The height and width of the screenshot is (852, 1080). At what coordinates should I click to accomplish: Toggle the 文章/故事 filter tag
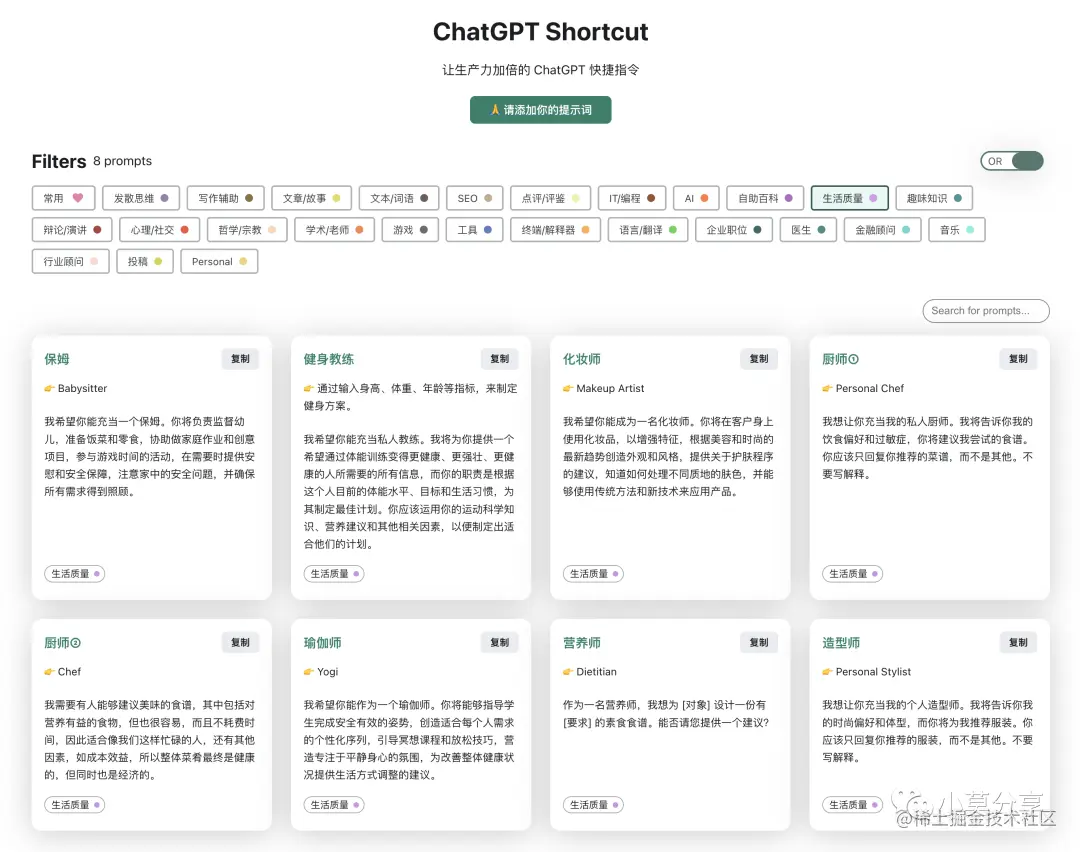click(311, 198)
